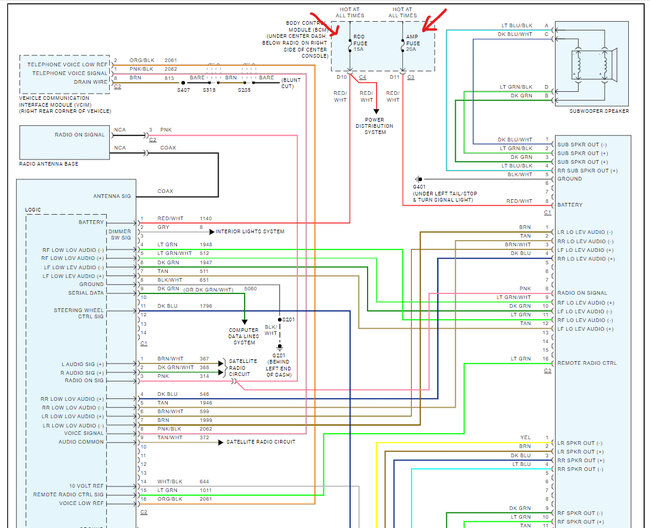650x528 pixels.
Task: Click the SUB SPKR OUT (-) label
Action: [582, 145]
